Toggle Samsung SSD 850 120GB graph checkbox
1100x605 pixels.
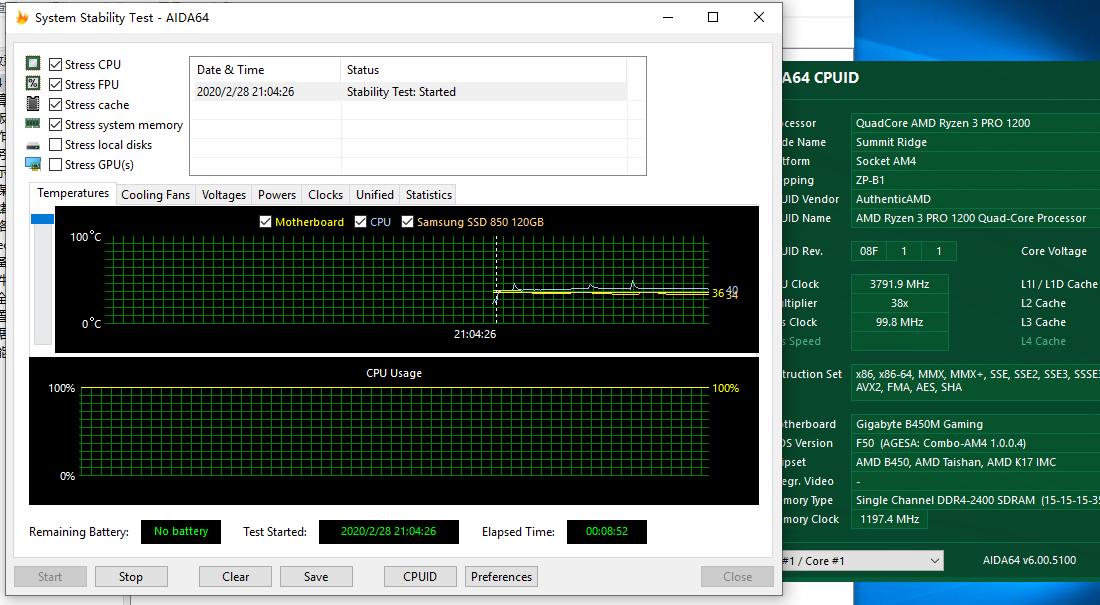coord(407,222)
